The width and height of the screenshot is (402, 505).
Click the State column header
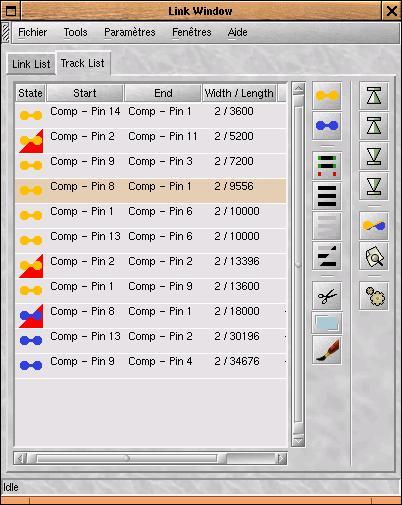point(30,93)
